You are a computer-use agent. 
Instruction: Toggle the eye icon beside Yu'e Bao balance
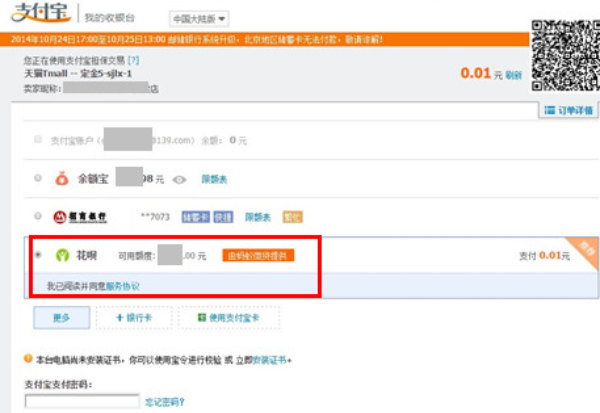click(x=180, y=180)
